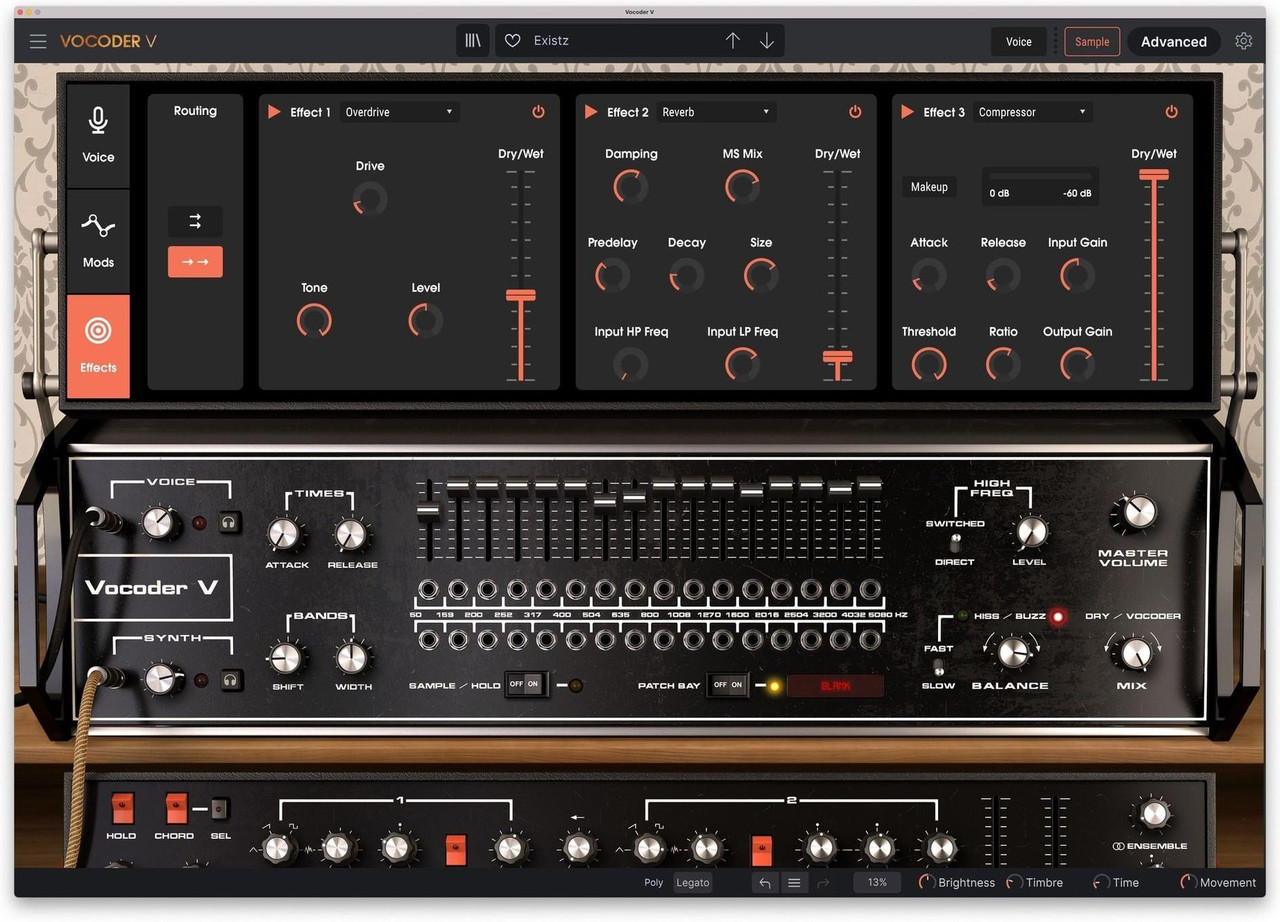
Task: Click the Dry/Vocoder Mix knob
Action: point(1134,653)
